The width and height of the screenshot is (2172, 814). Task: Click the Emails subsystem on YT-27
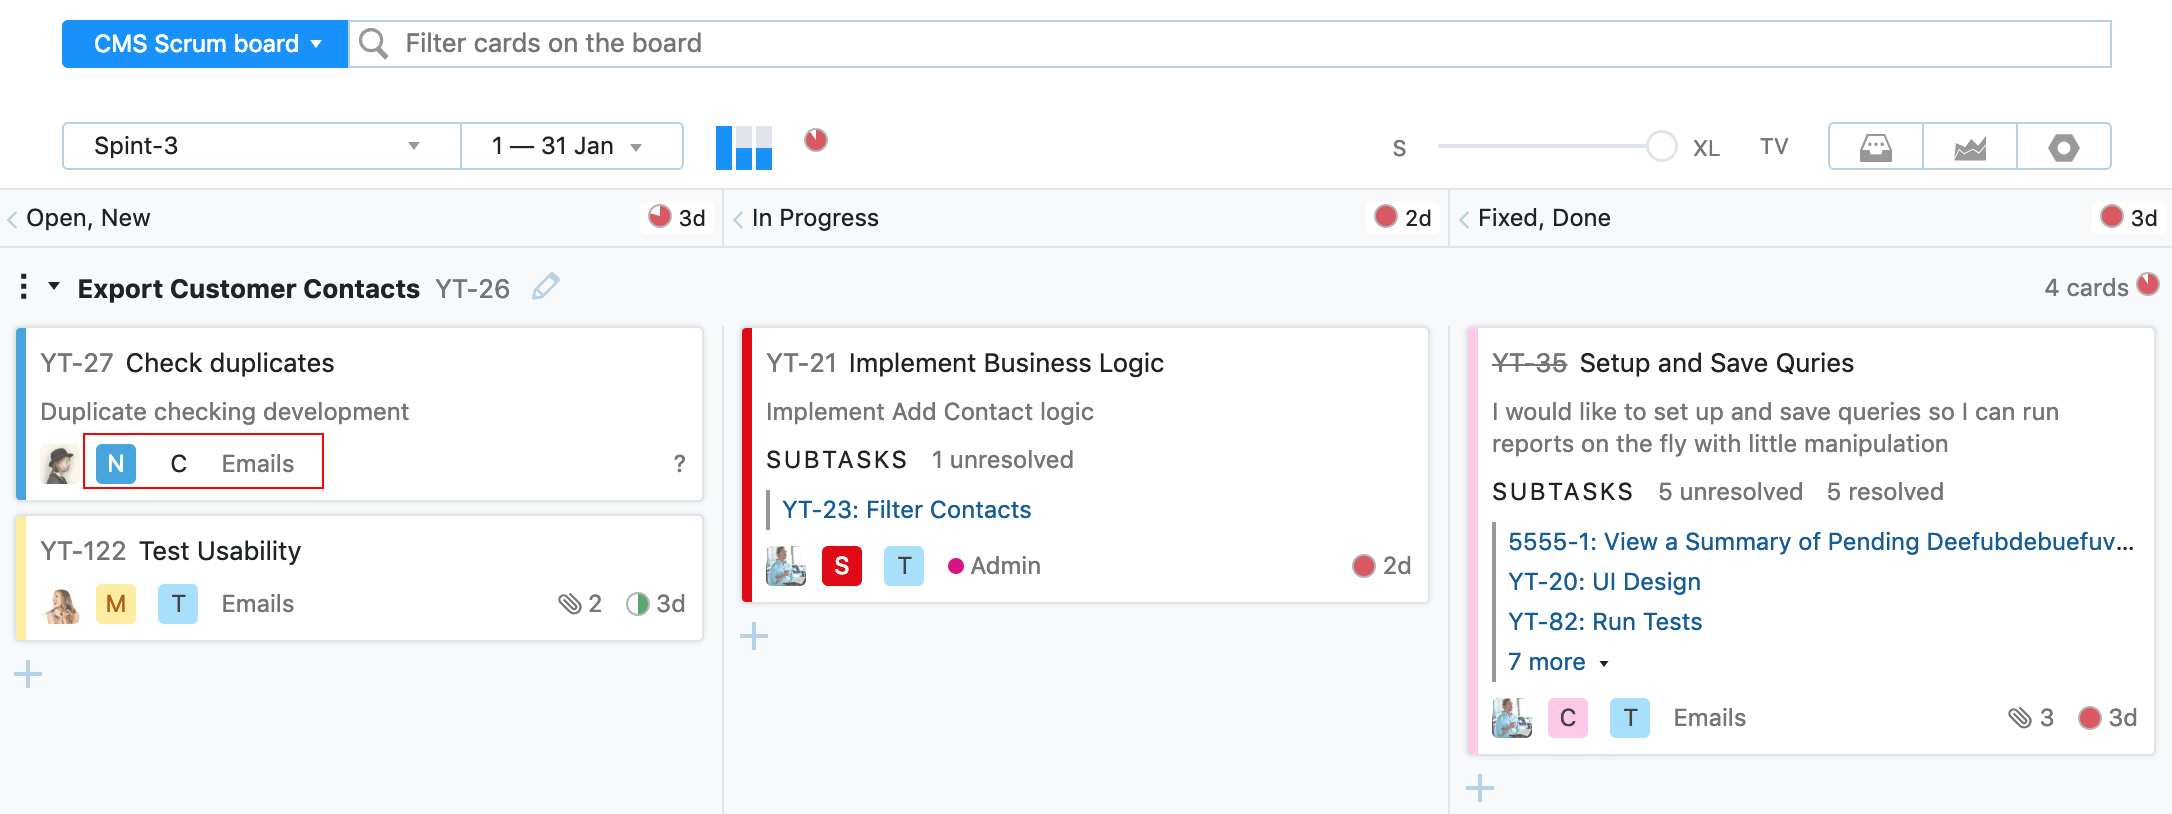(258, 464)
